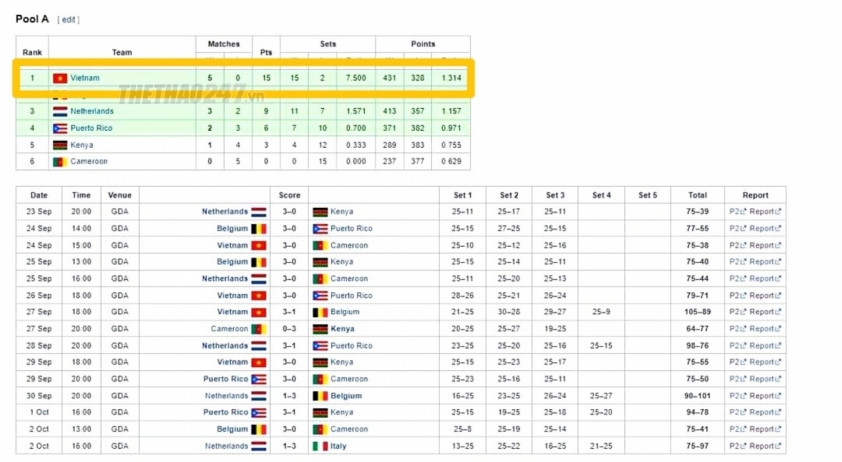Click the Italy flag in the last match row
Viewport: 842px width, 462px height.
(320, 446)
